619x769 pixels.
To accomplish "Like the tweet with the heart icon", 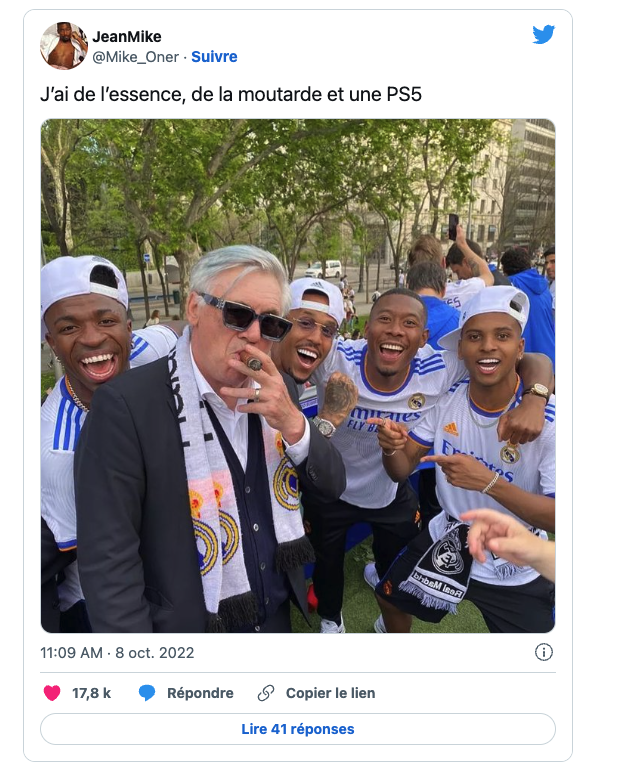I will pos(52,692).
